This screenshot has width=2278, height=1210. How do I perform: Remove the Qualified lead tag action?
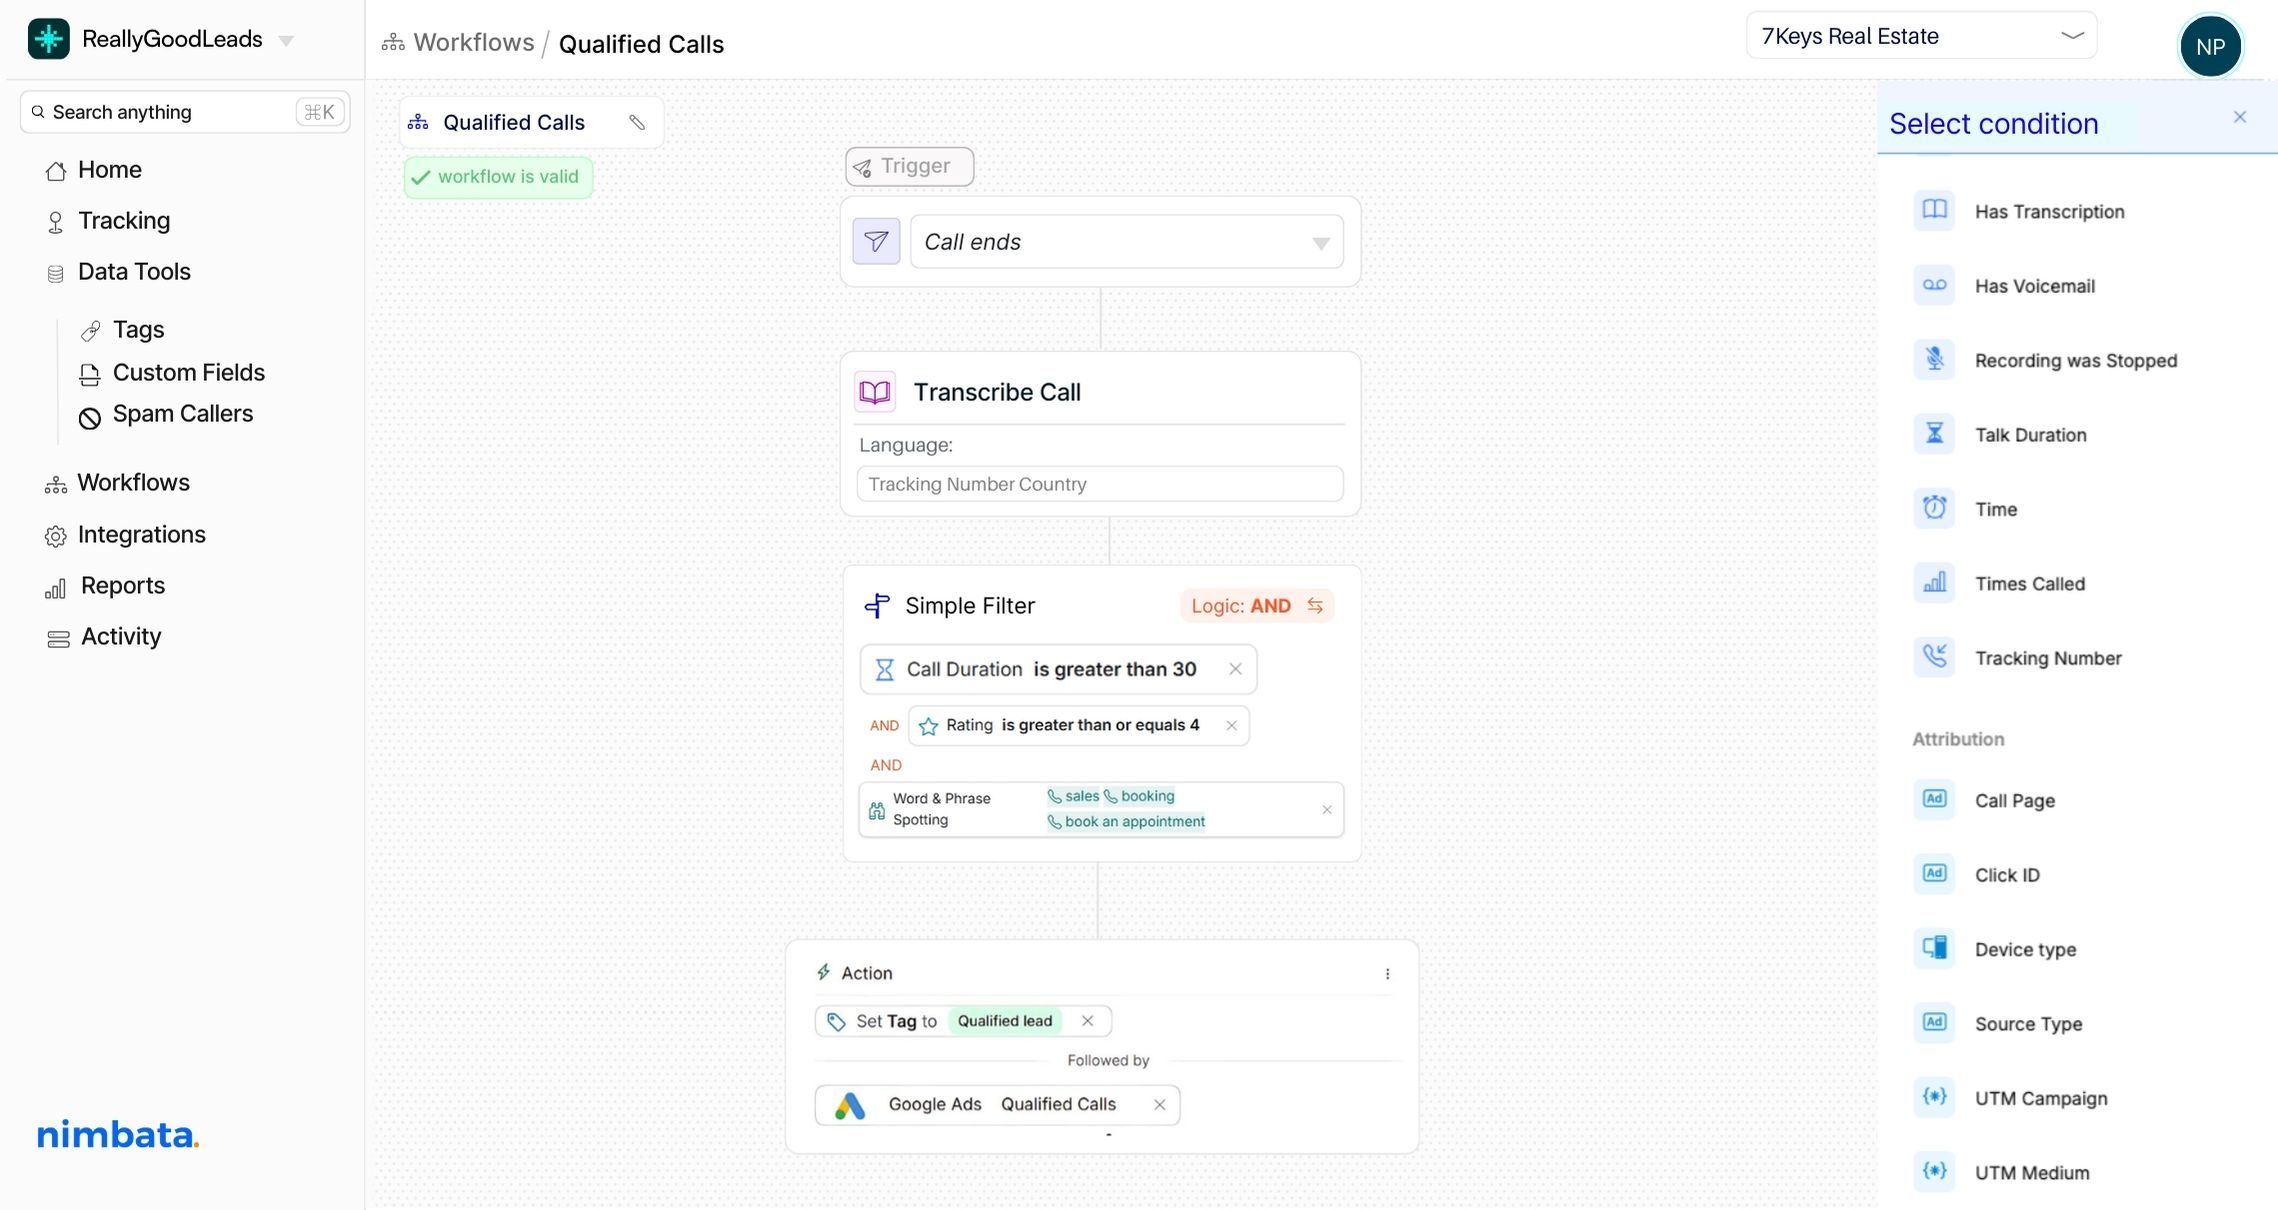point(1088,1021)
